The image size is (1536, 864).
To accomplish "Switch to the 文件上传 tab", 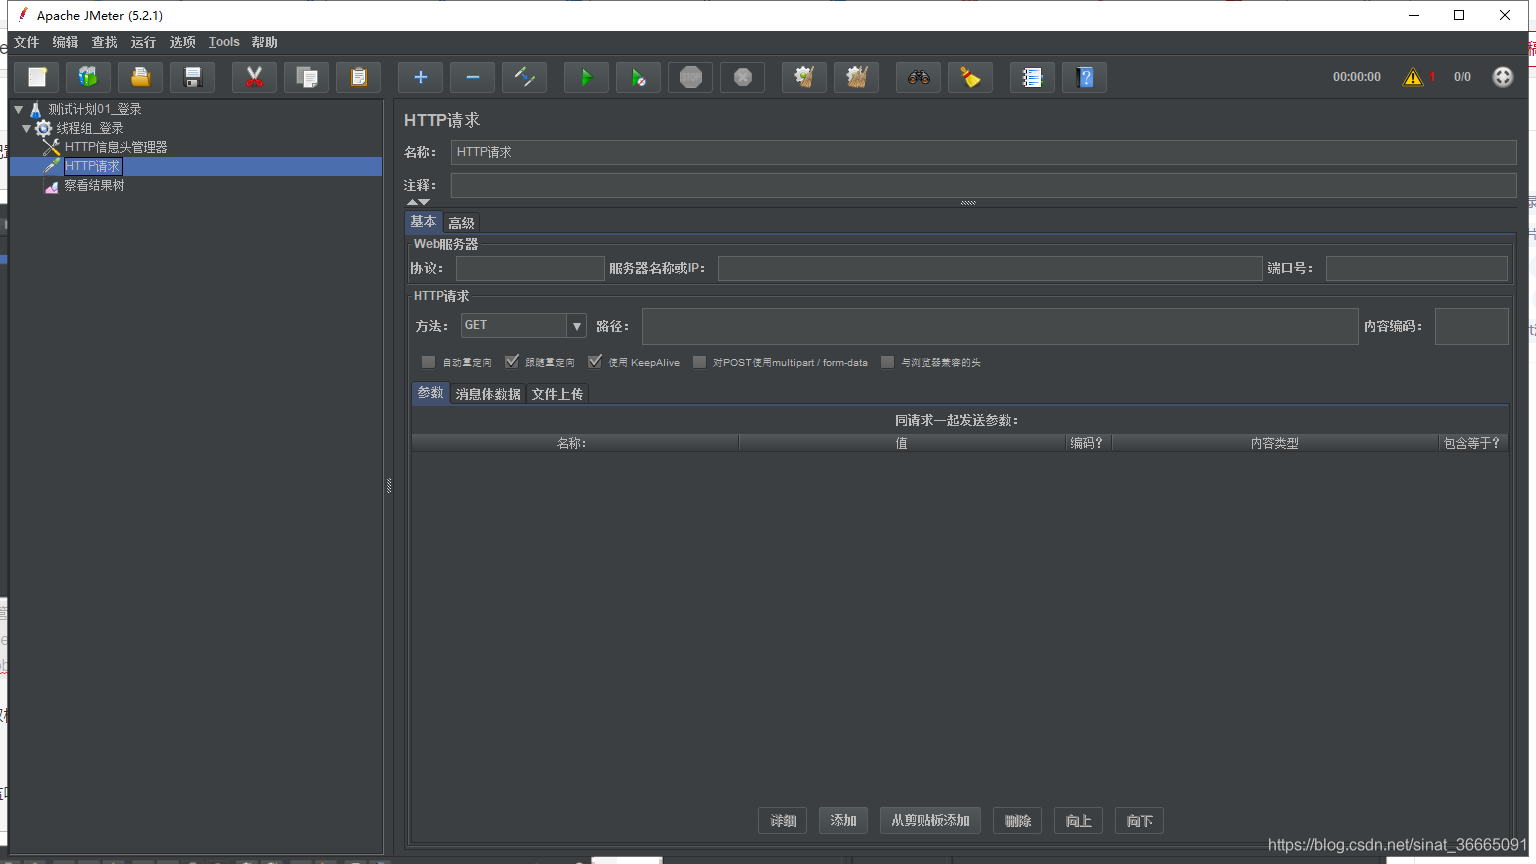I will click(557, 394).
